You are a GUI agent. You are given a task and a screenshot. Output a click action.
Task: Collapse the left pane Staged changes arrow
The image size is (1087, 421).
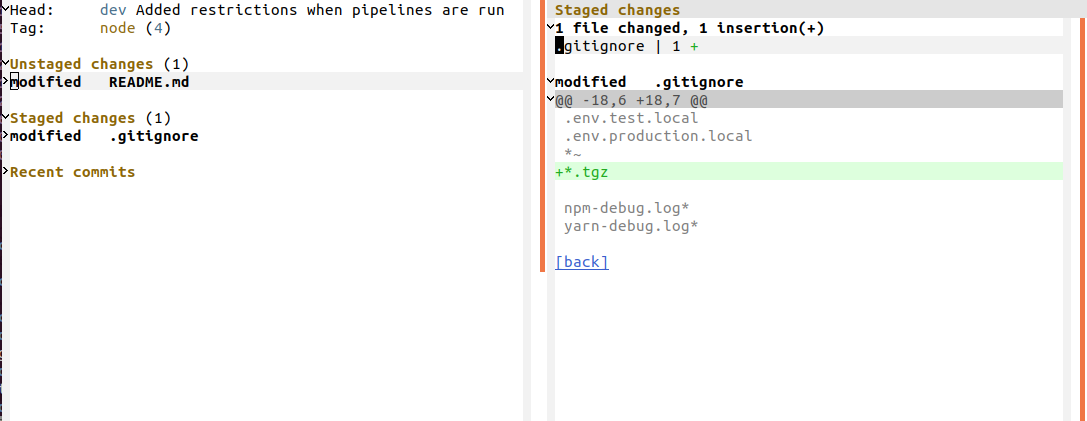5,118
